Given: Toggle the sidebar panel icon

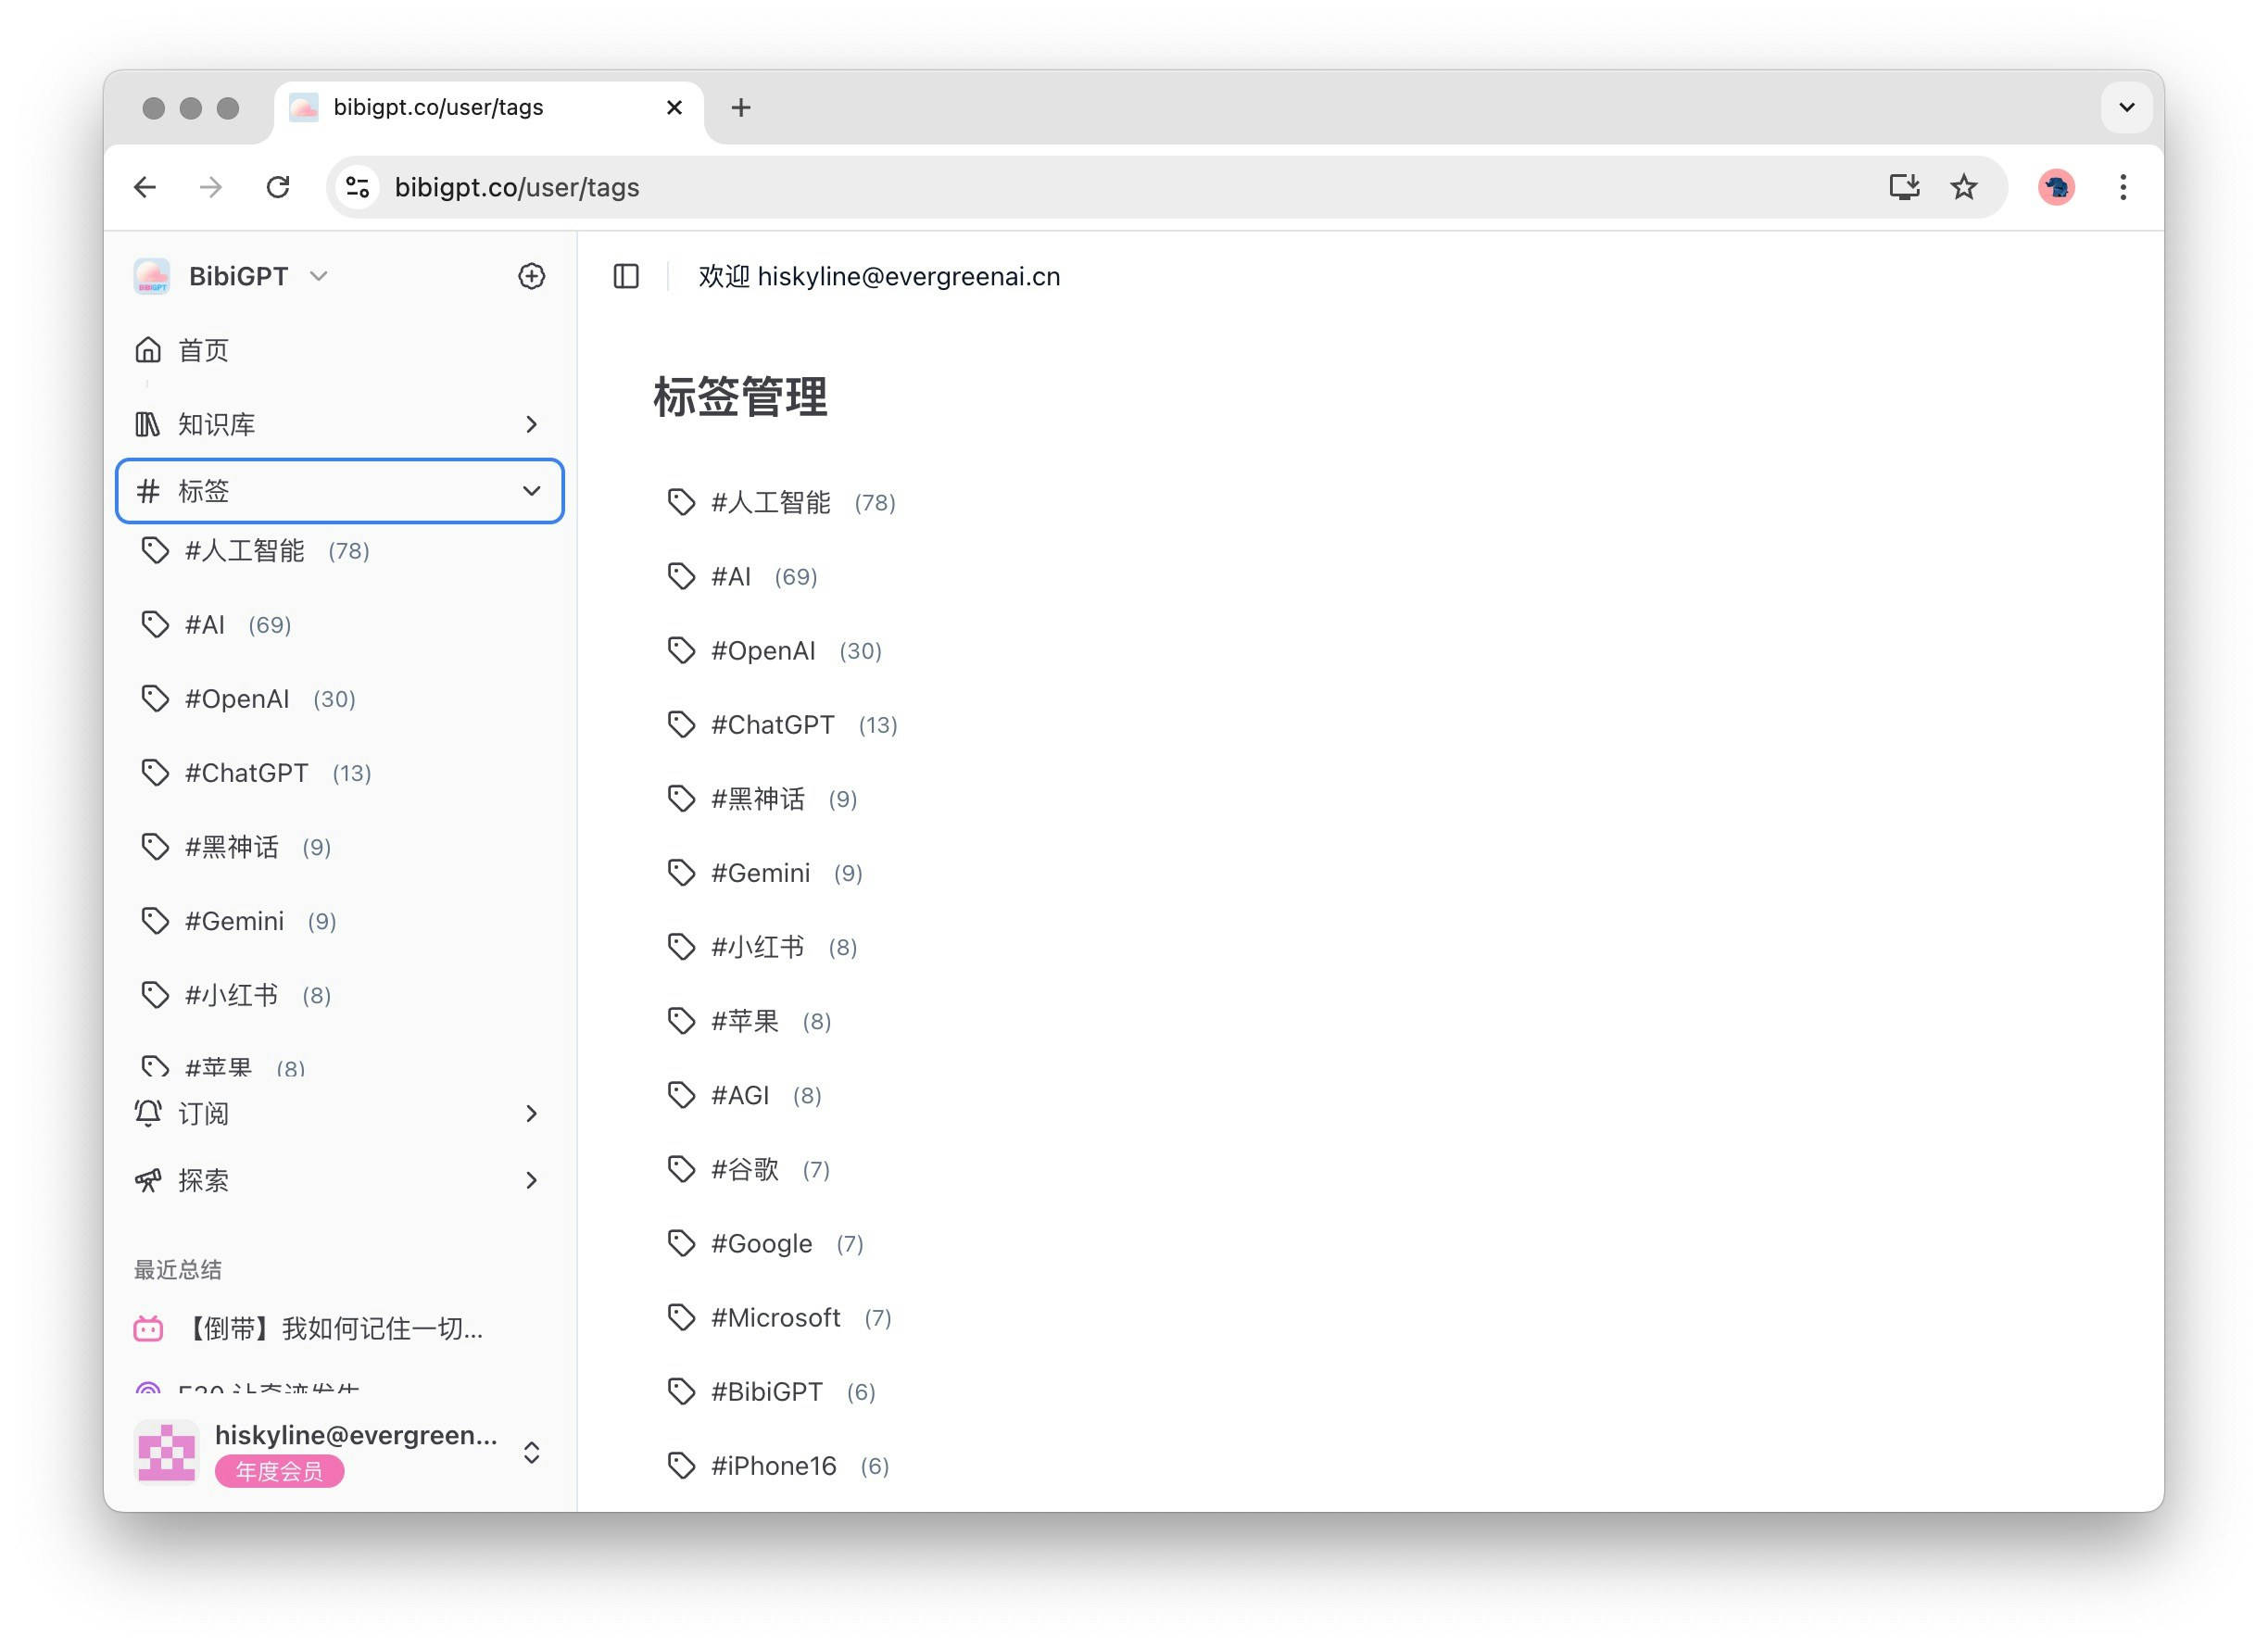Looking at the screenshot, I should coord(626,276).
